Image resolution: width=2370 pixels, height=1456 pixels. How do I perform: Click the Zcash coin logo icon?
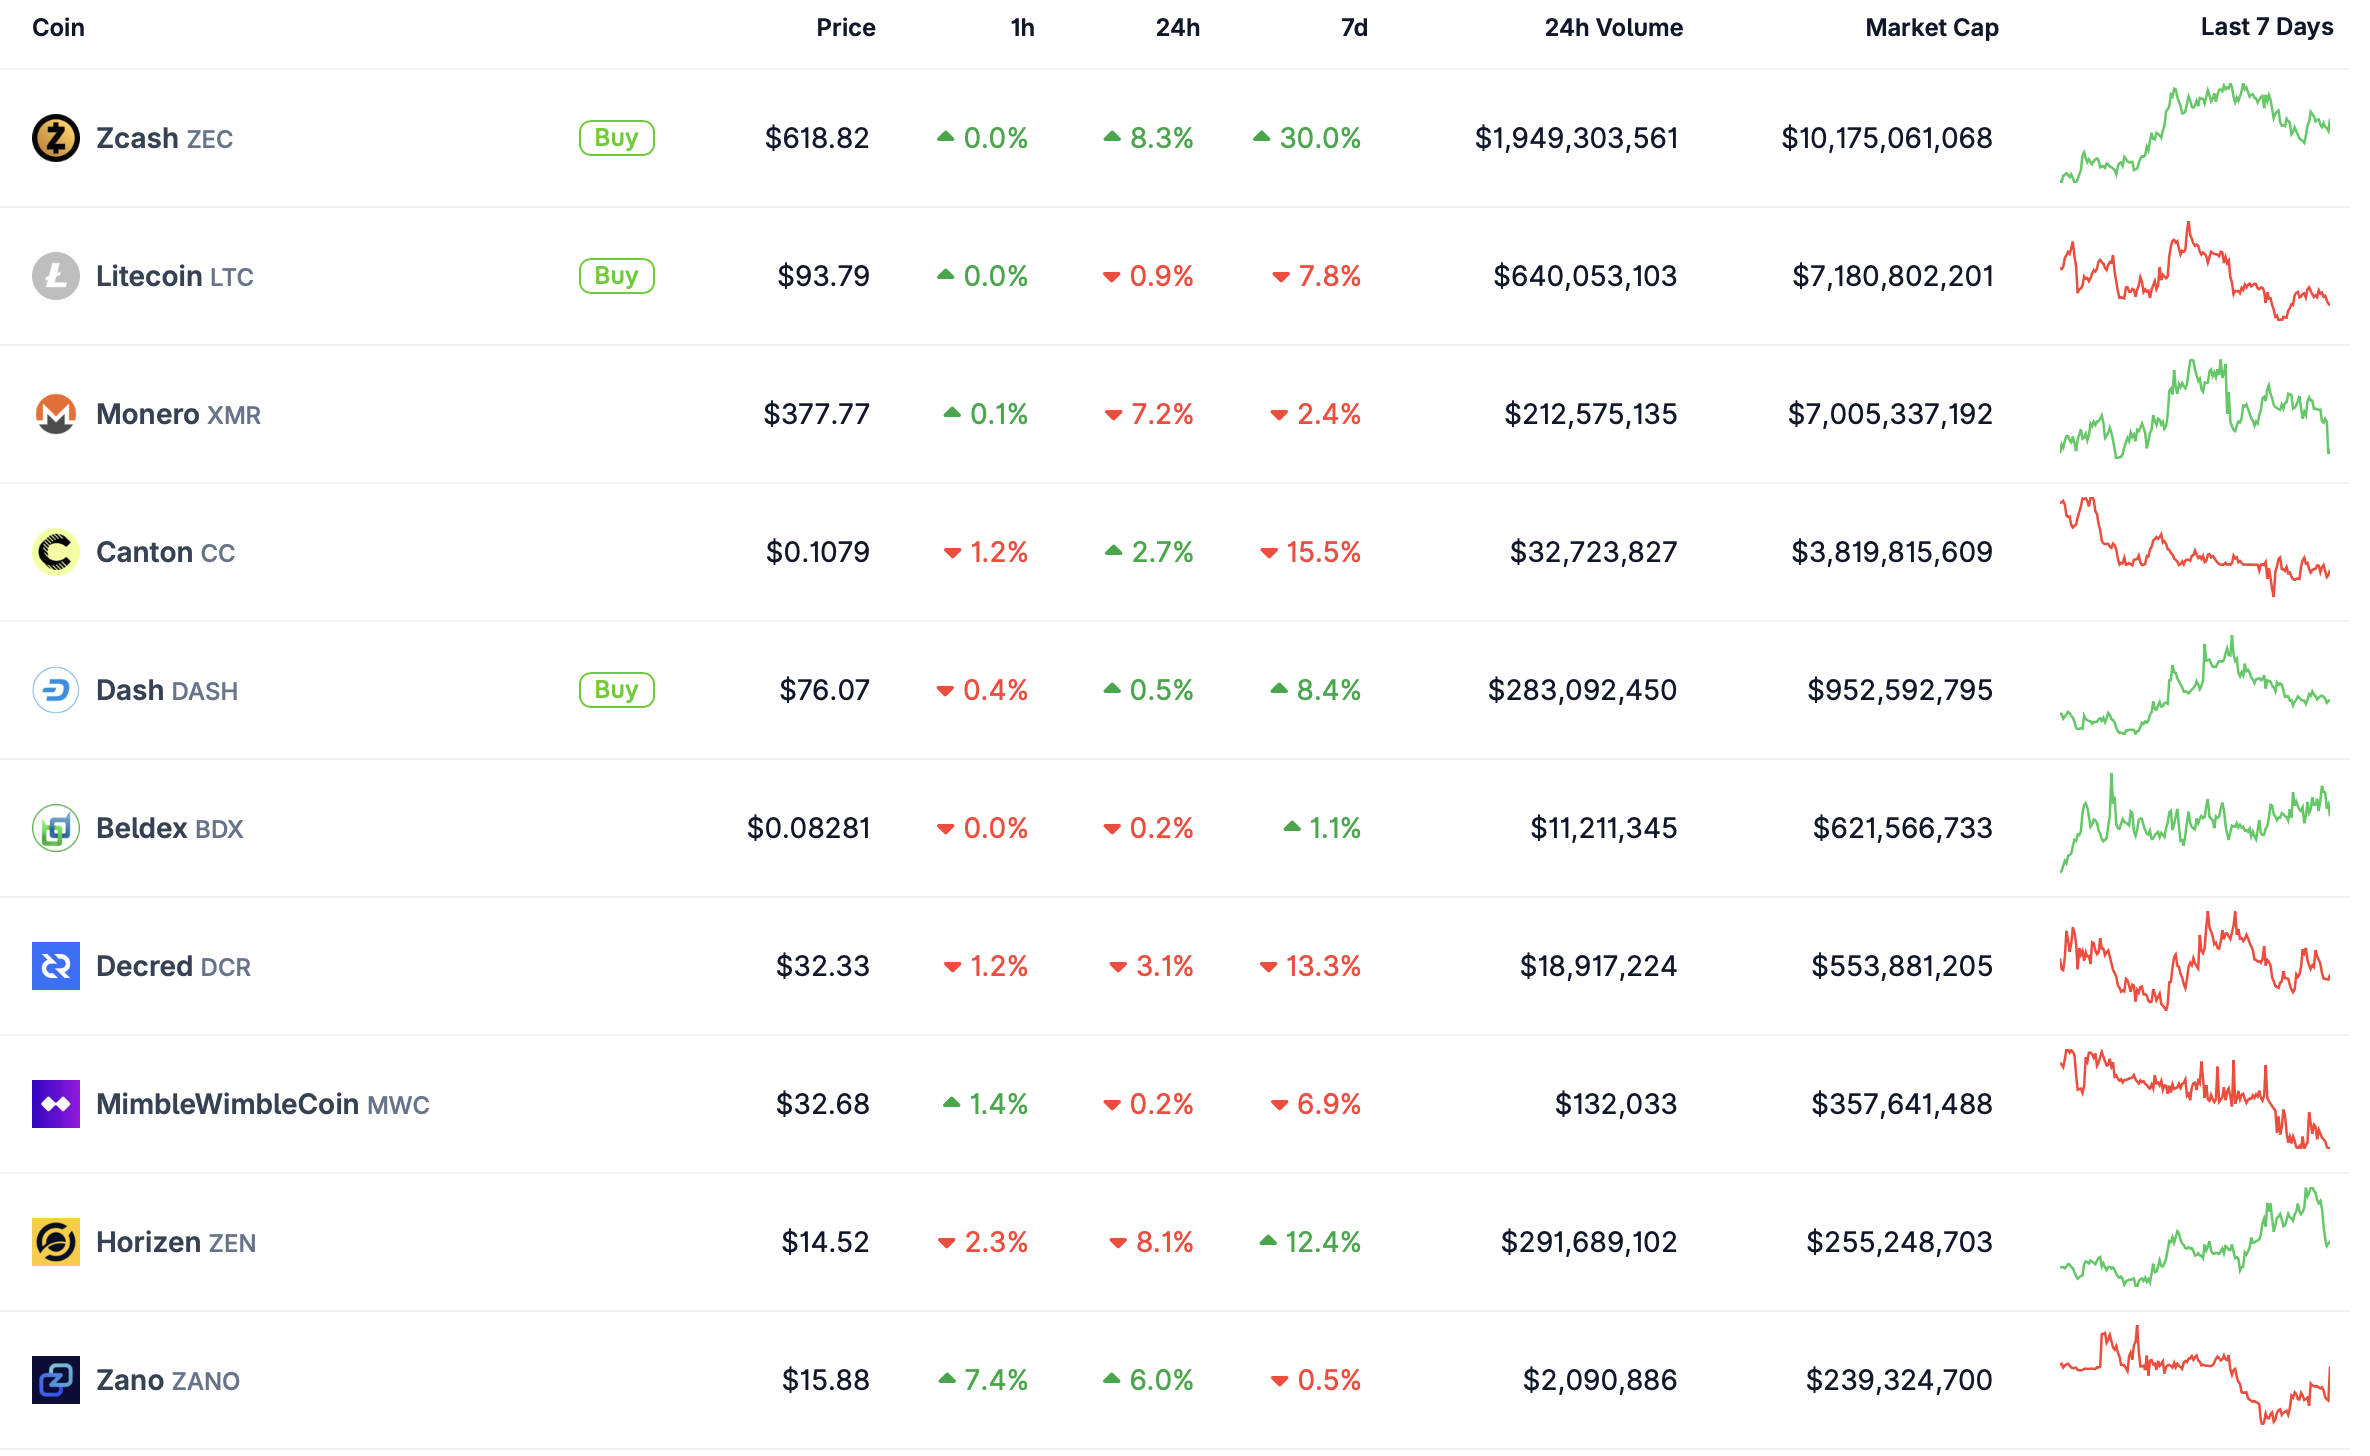pyautogui.click(x=56, y=138)
